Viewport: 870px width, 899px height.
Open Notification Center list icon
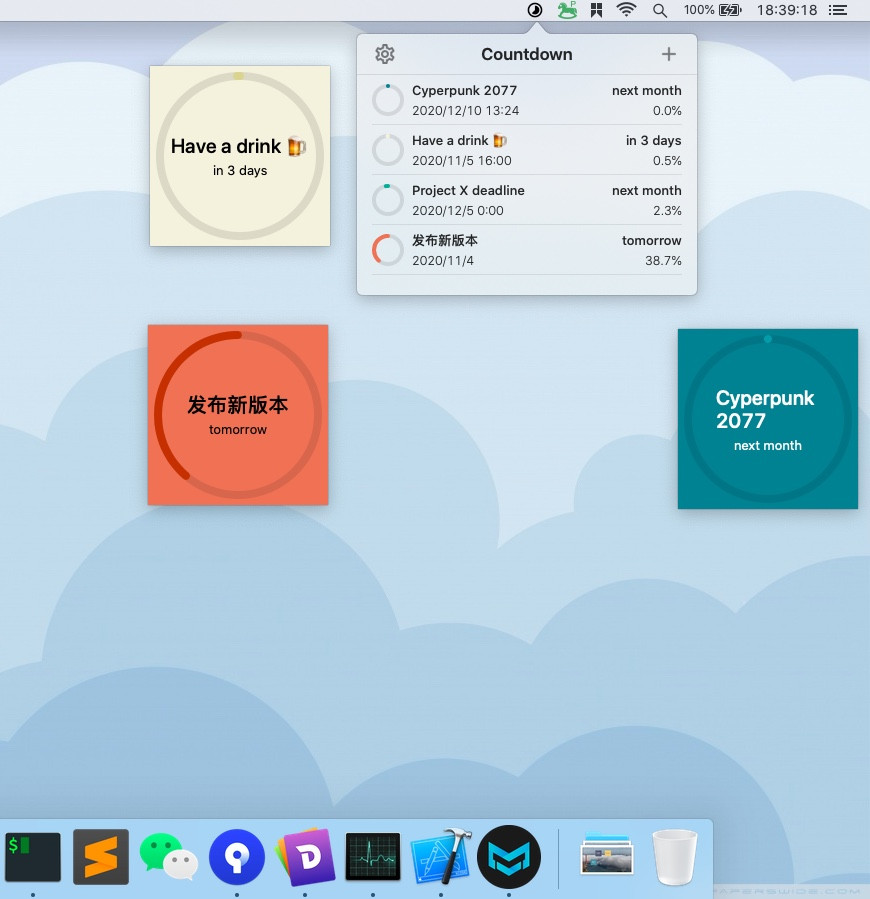(838, 10)
